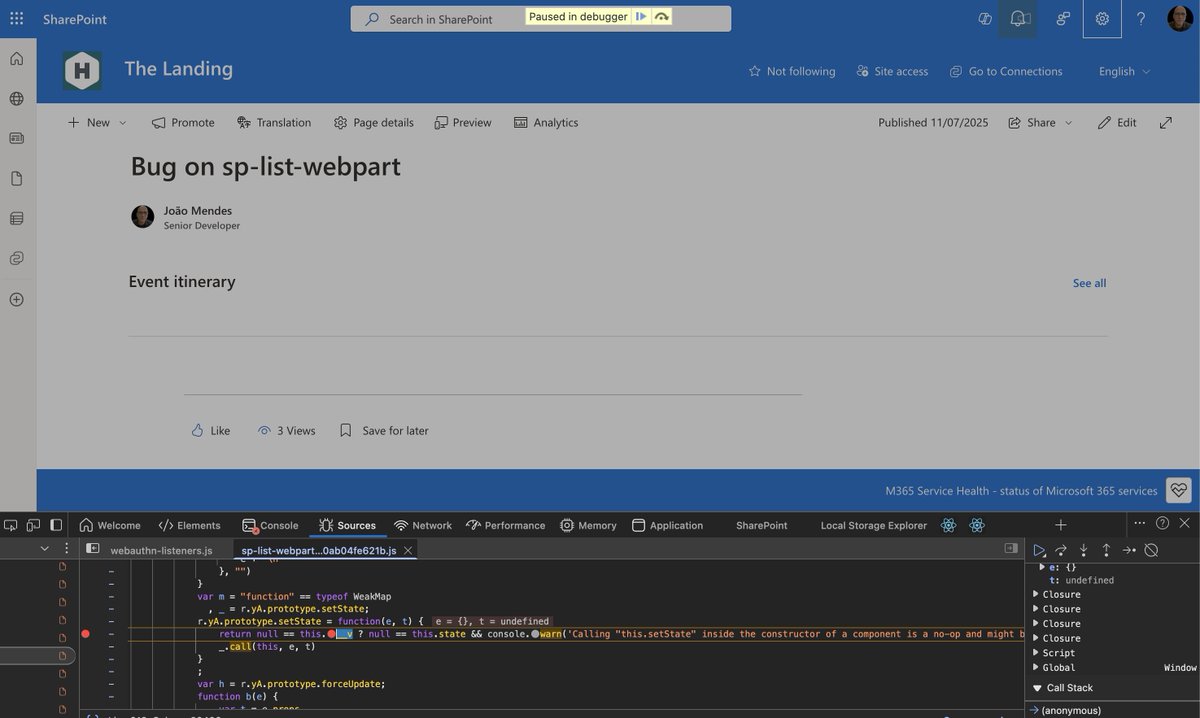This screenshot has height=718, width=1200.
Task: Click author name João Mendes
Action: pos(198,210)
